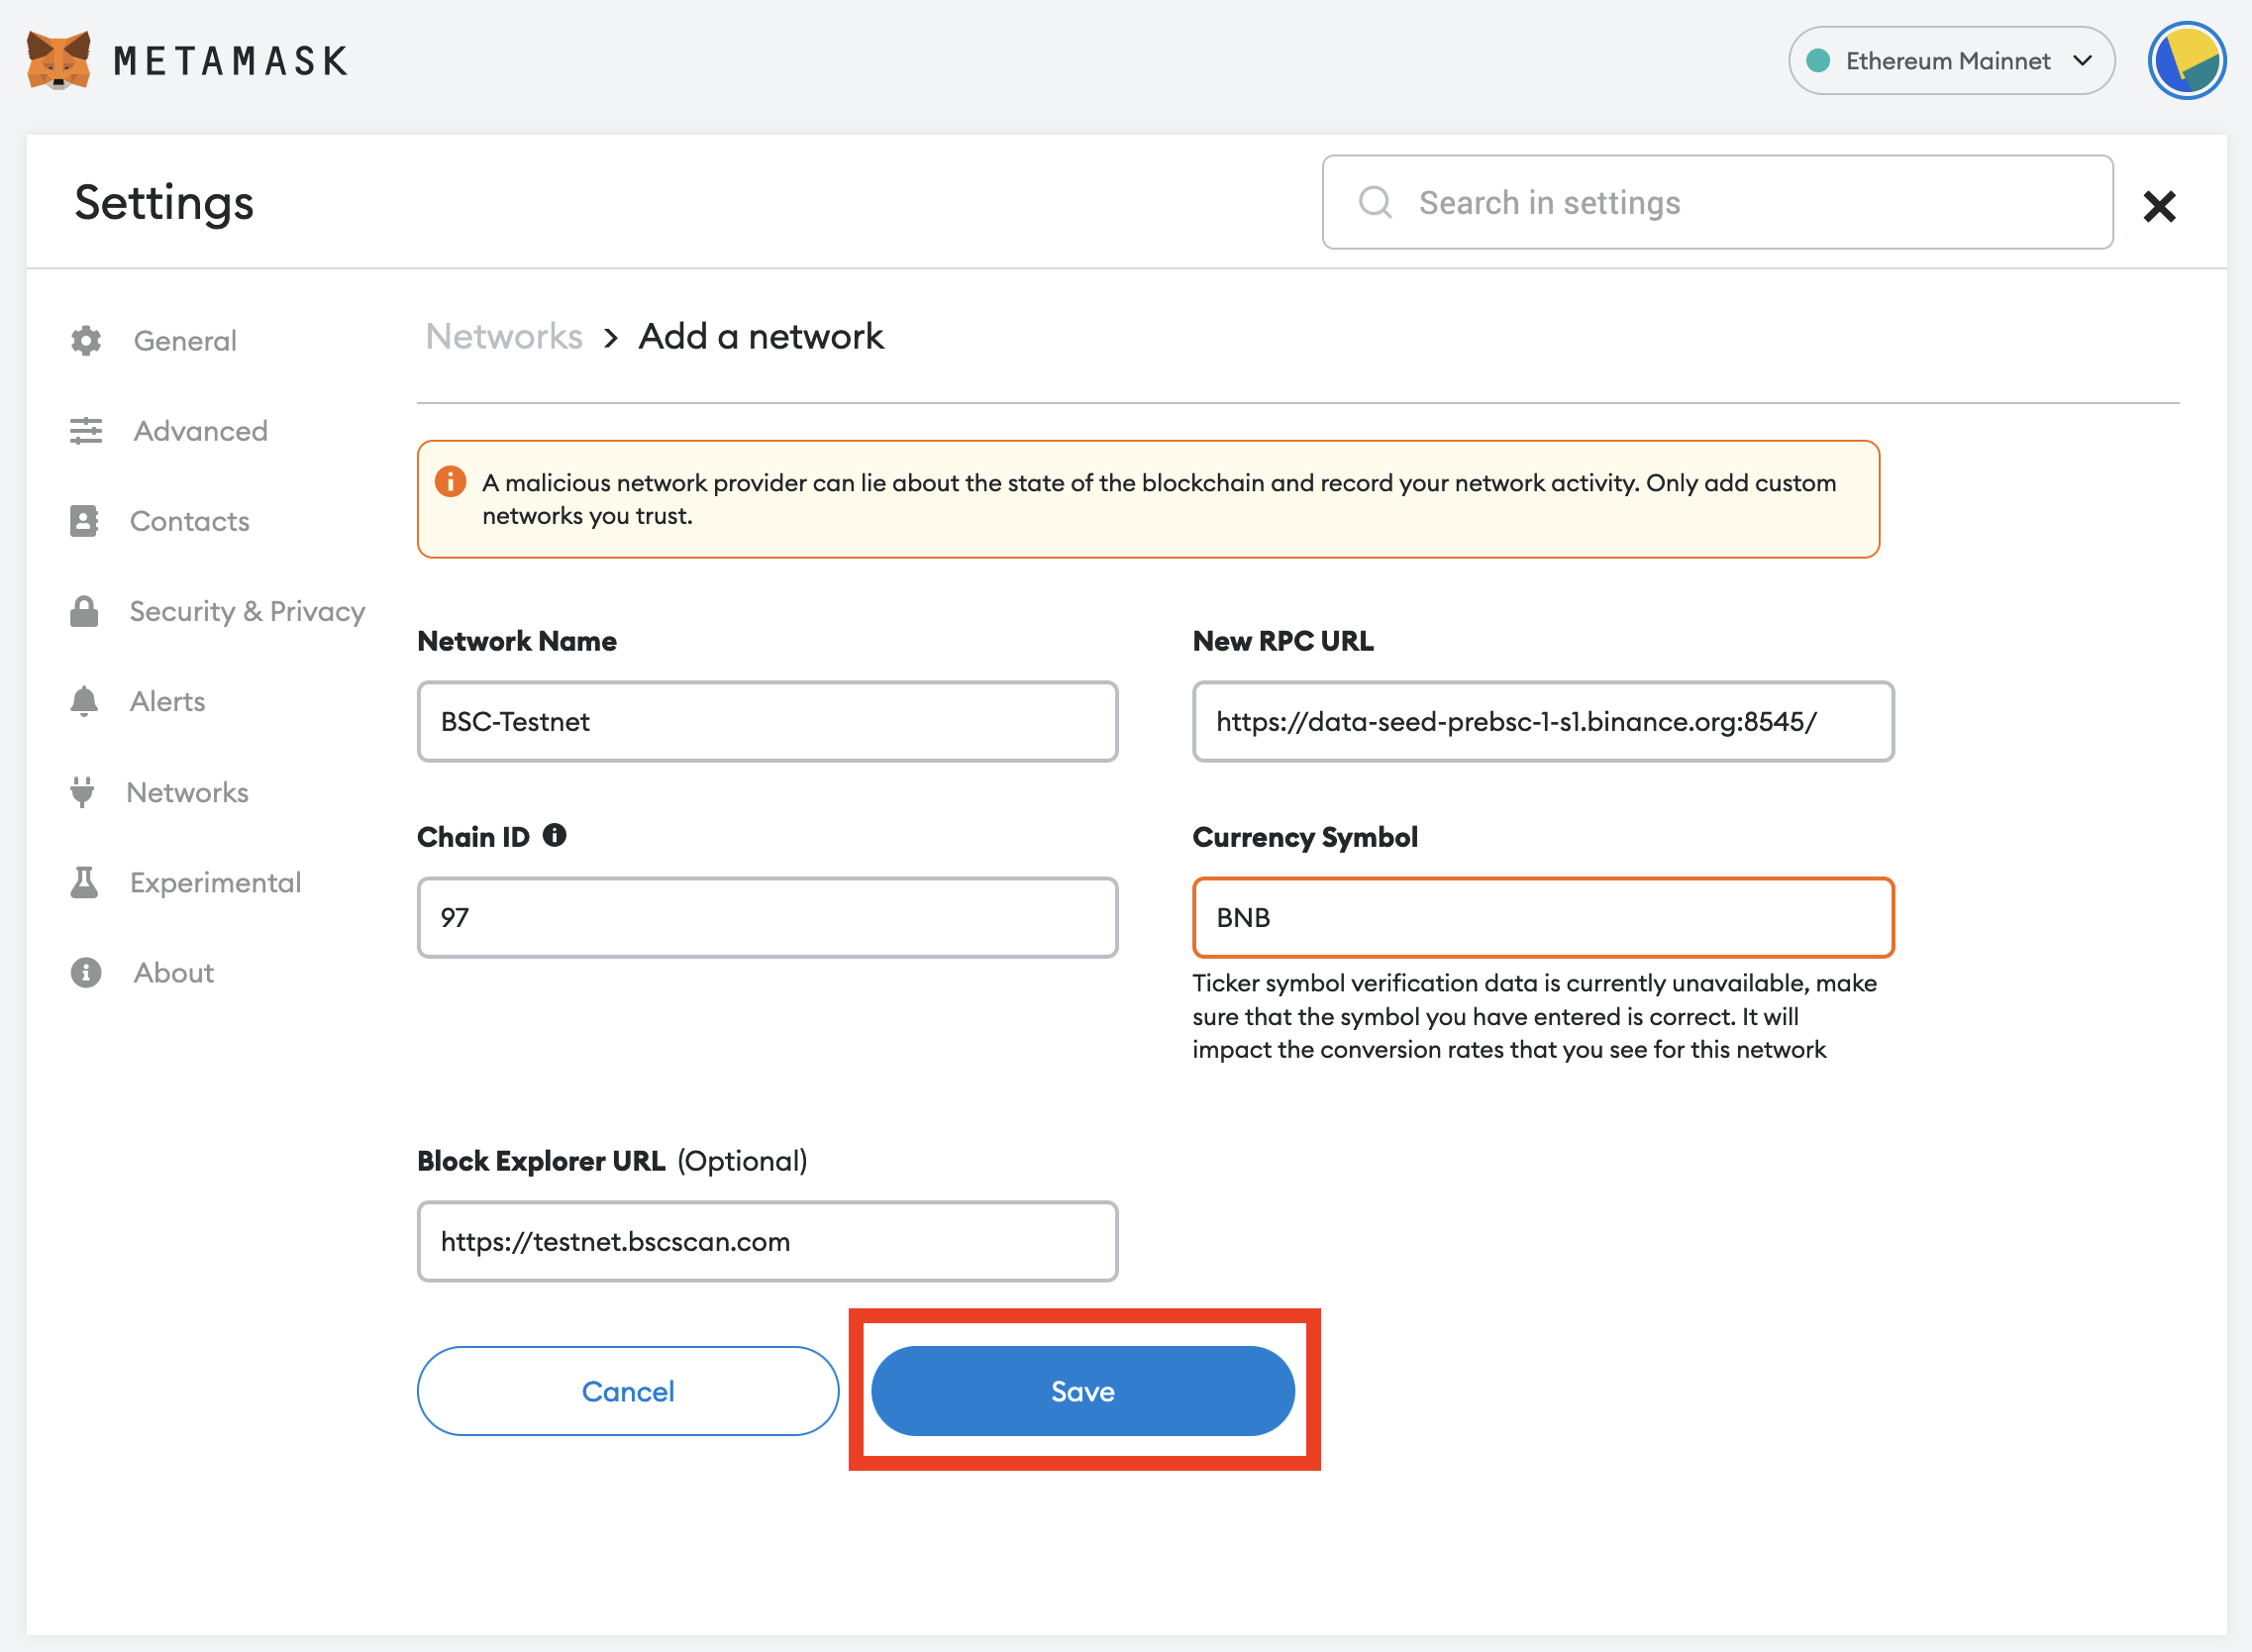Image resolution: width=2252 pixels, height=1652 pixels.
Task: Click the Network Name field BSC-Testnet
Action: coord(767,721)
